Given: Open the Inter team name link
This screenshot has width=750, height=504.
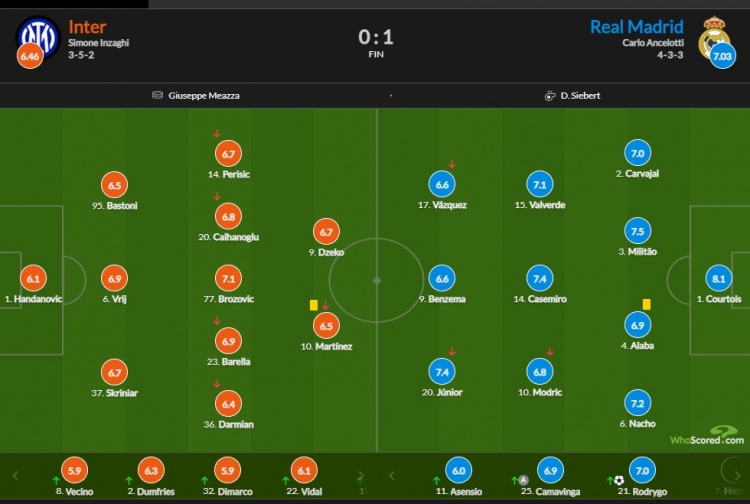Looking at the screenshot, I should [x=88, y=27].
